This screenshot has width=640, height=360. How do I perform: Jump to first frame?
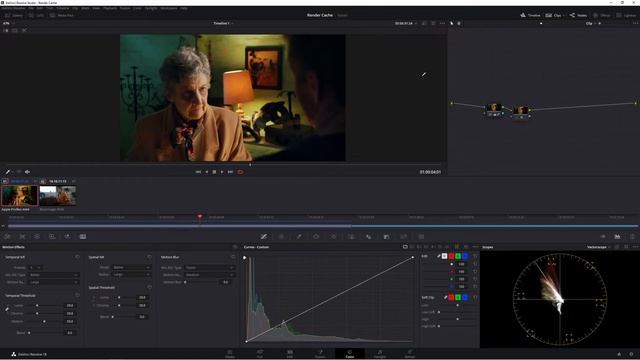pyautogui.click(x=198, y=172)
